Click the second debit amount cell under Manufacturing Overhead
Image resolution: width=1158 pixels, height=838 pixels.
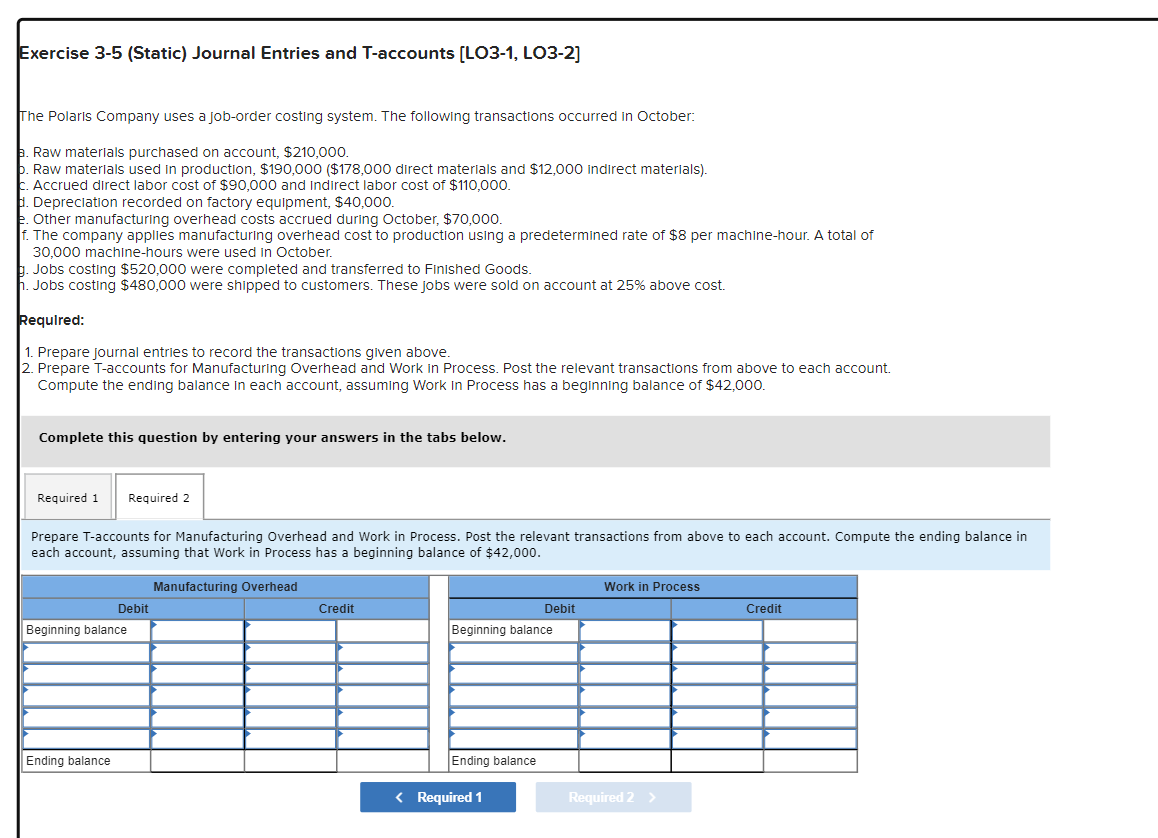(197, 671)
